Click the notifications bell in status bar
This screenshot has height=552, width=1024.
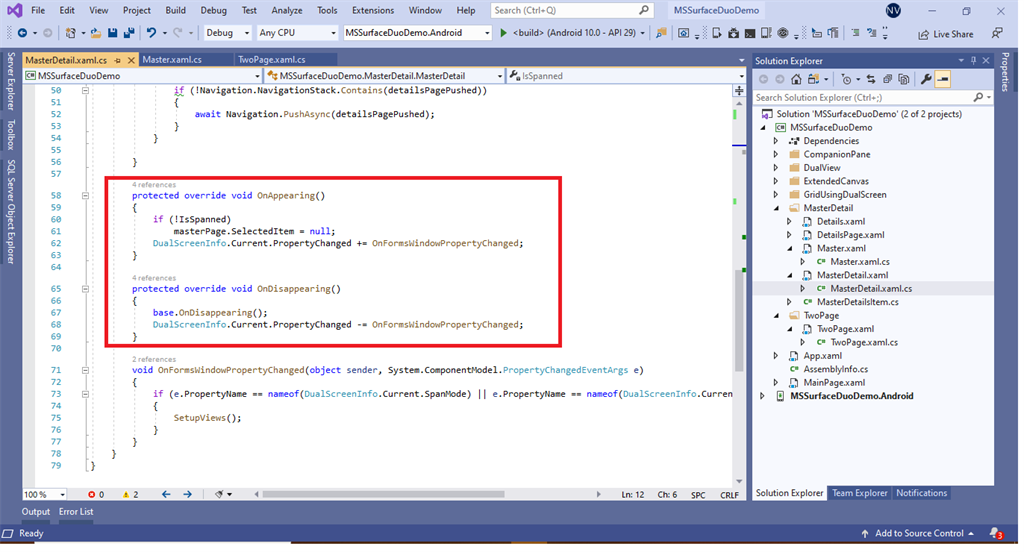[996, 533]
